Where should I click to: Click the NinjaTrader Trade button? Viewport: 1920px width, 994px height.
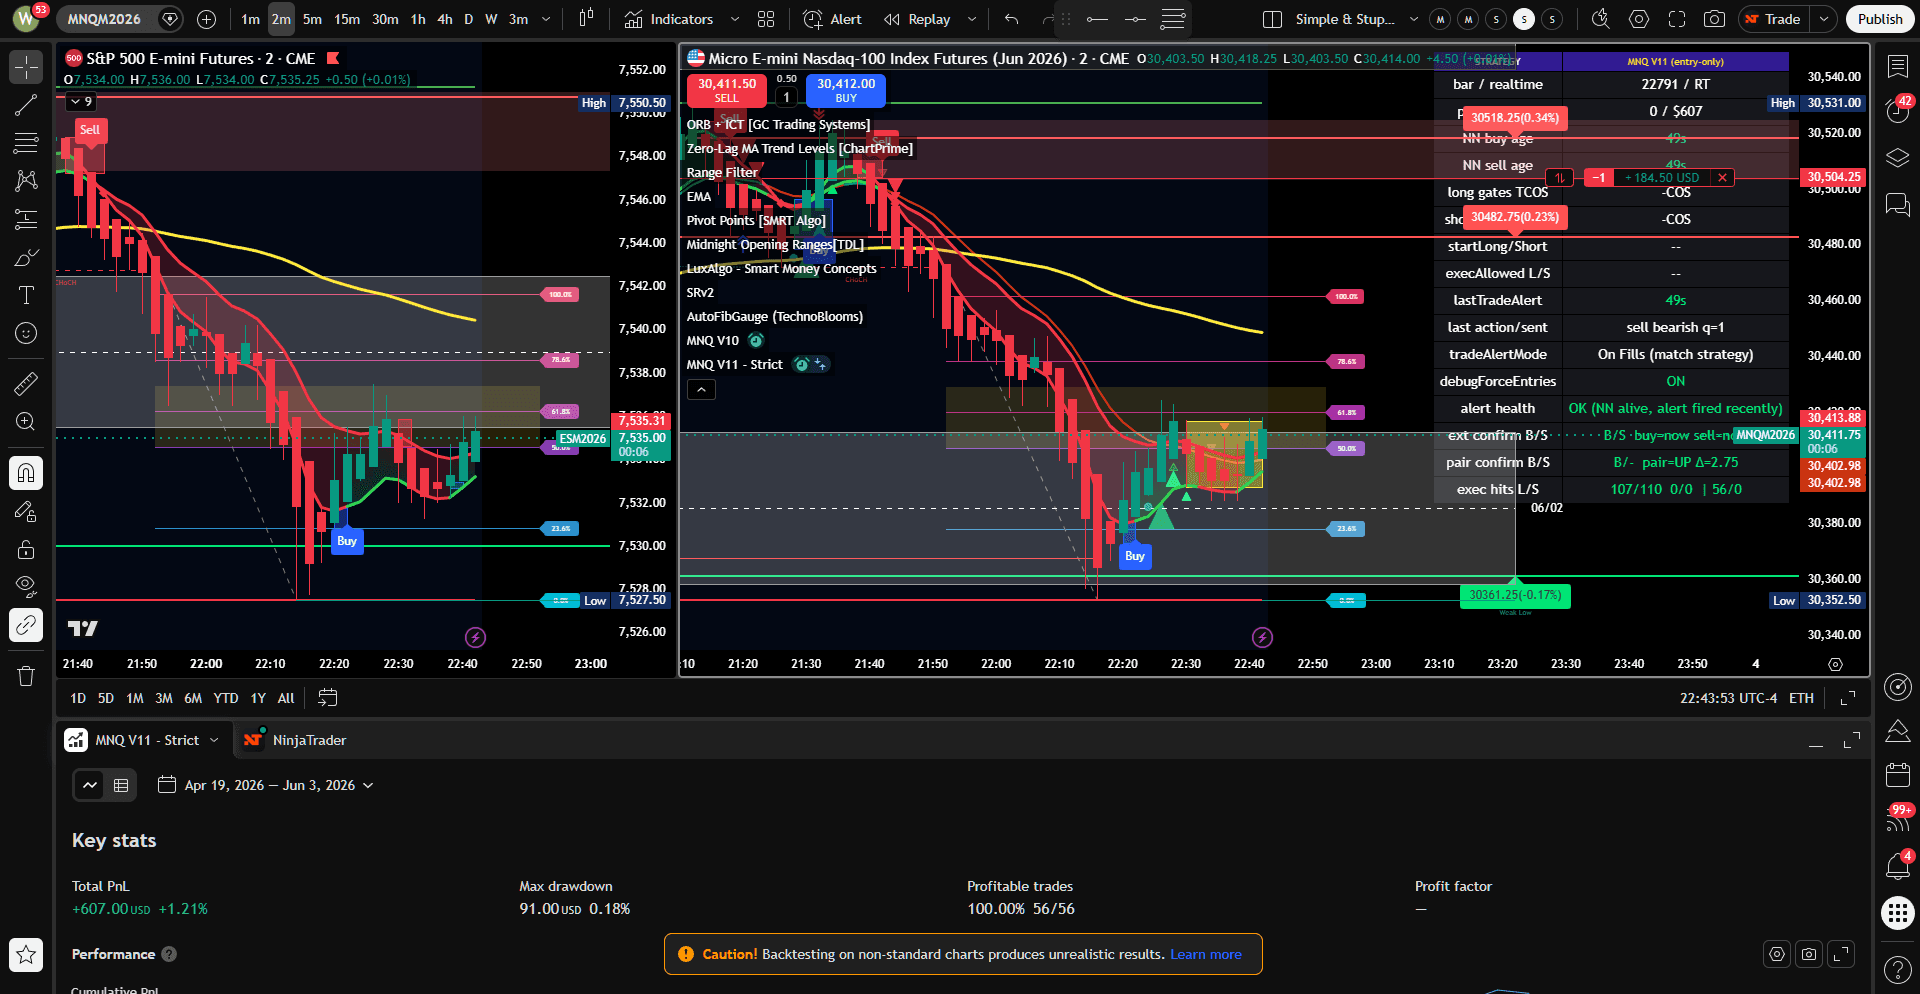1774,19
